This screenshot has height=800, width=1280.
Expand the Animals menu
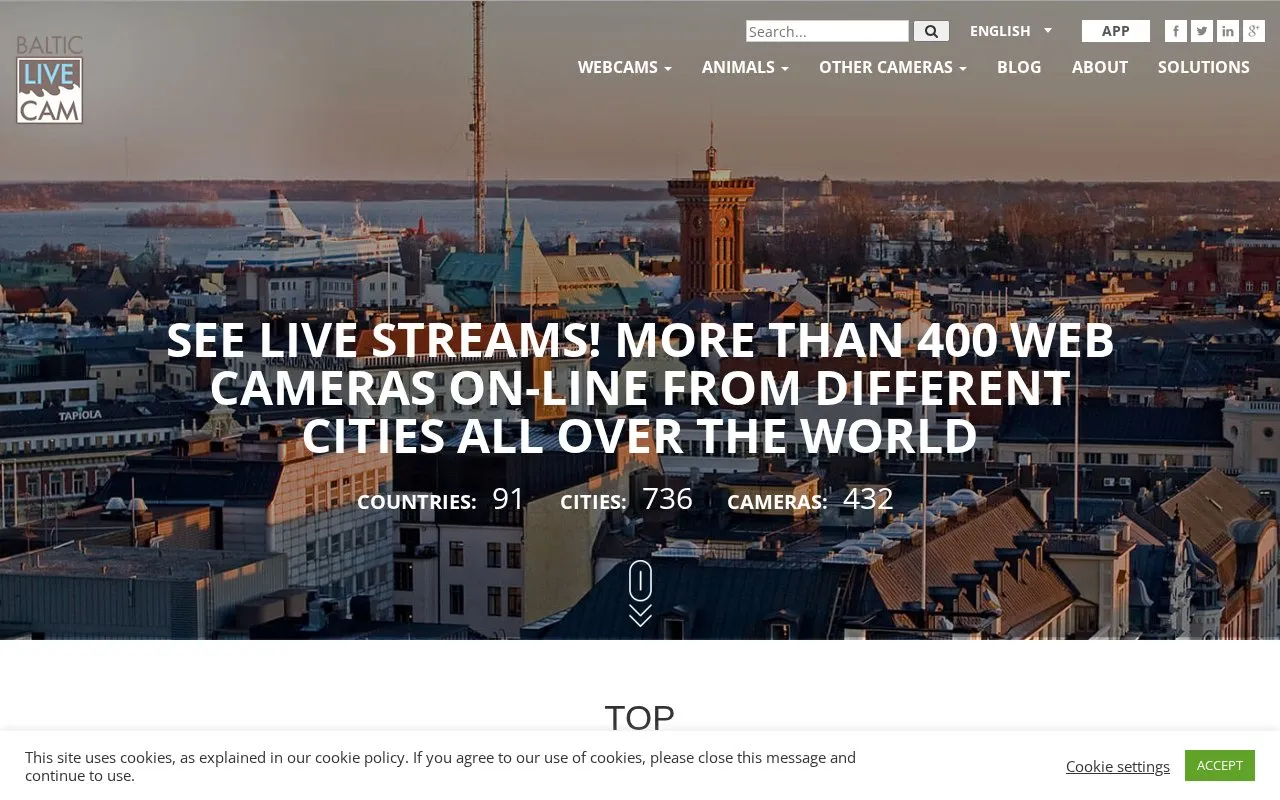745,67
